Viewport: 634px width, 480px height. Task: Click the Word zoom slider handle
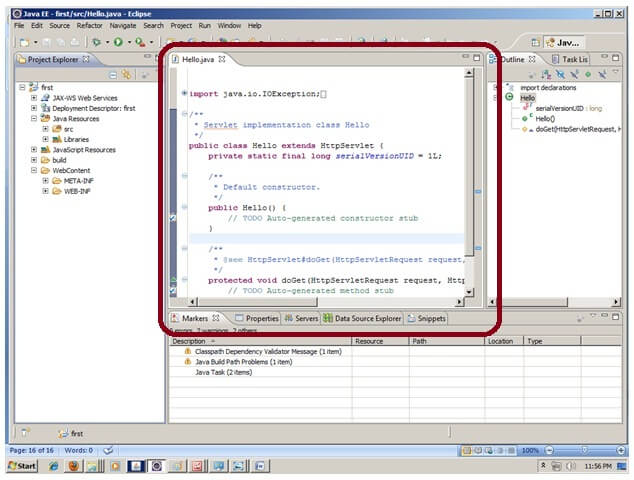tap(584, 450)
